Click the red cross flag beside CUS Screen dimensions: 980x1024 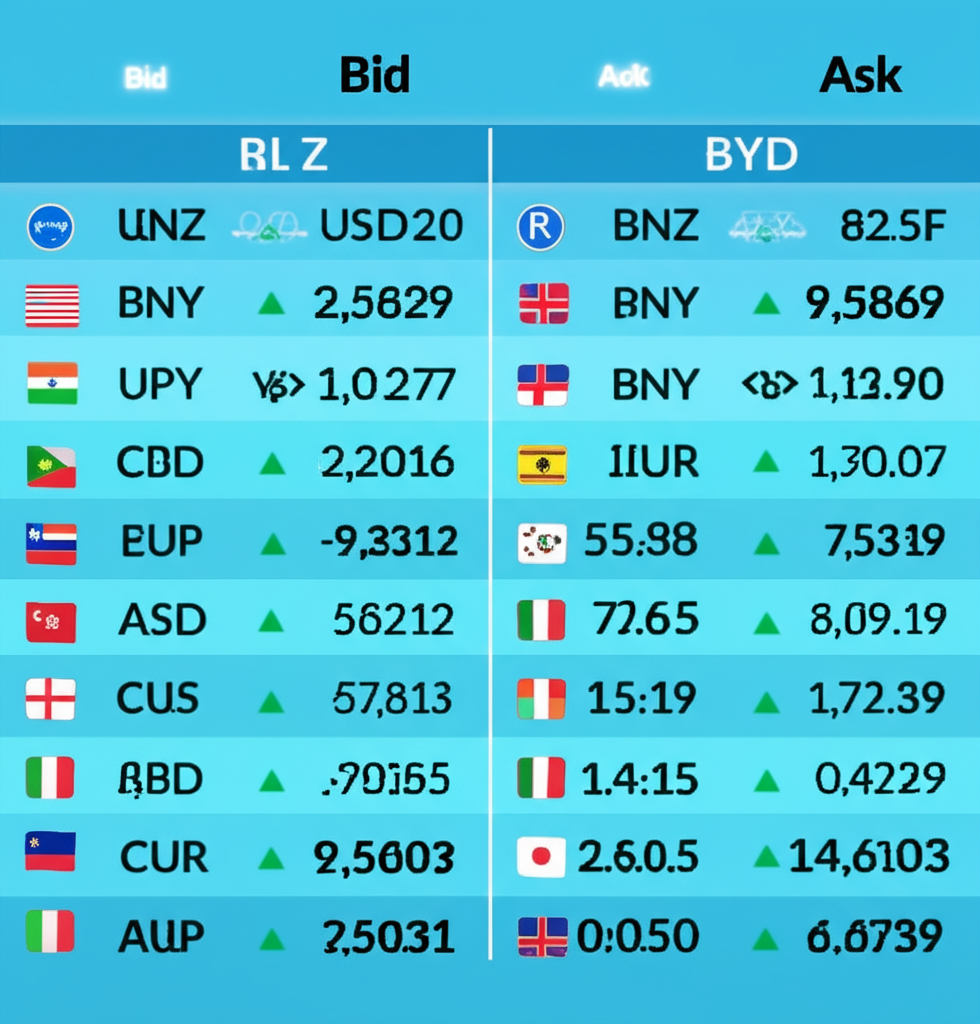coord(50,699)
